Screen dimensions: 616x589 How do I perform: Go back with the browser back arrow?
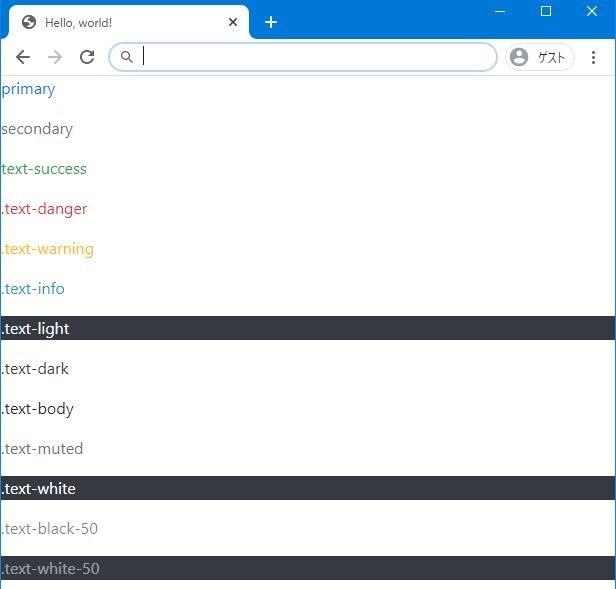pyautogui.click(x=23, y=57)
